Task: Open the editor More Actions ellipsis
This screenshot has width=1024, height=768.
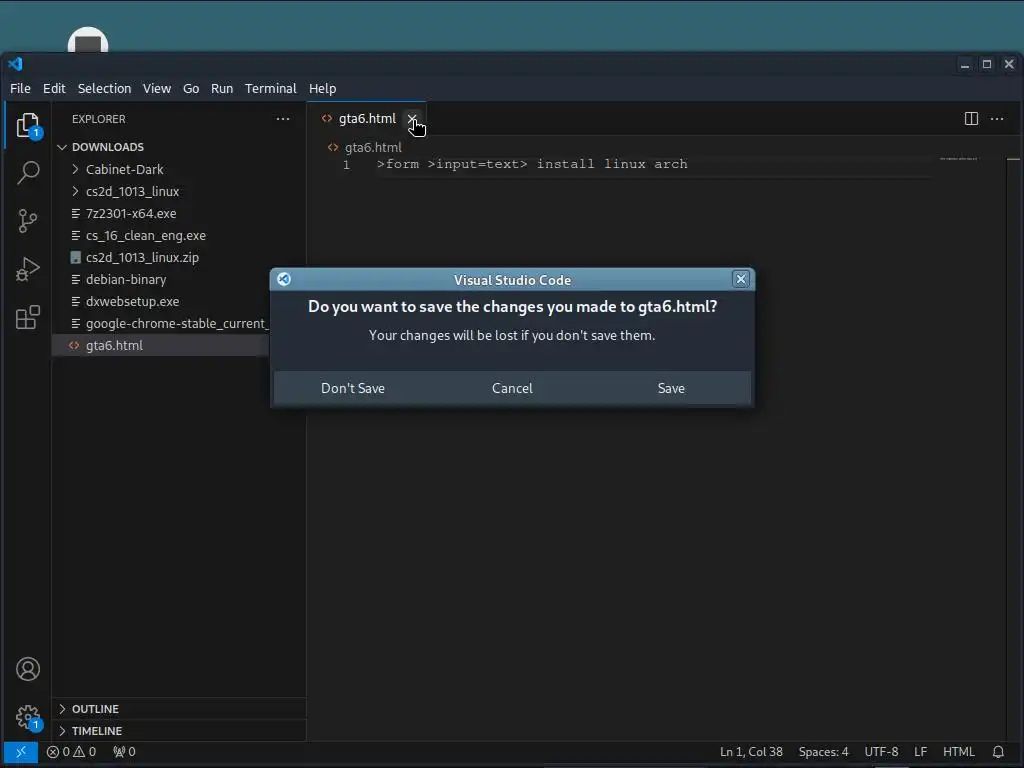Action: click(997, 118)
